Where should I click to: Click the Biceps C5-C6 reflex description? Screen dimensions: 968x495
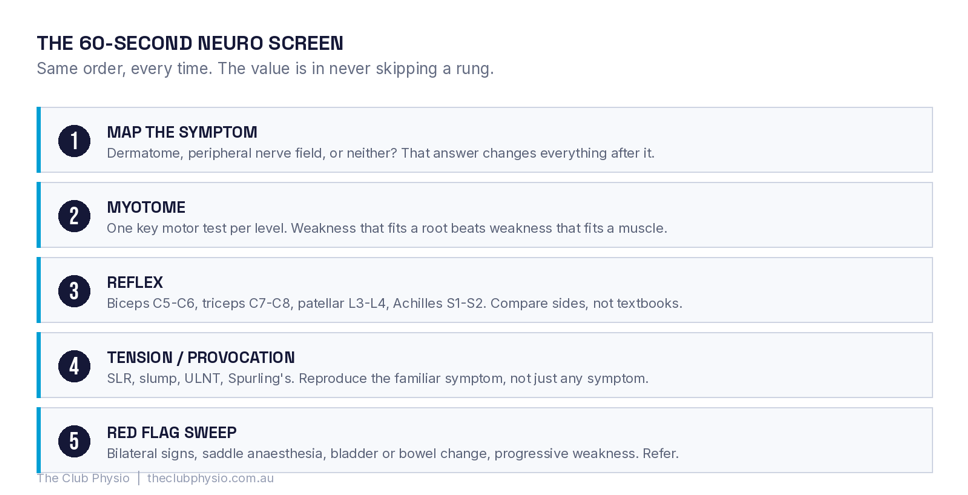point(394,304)
